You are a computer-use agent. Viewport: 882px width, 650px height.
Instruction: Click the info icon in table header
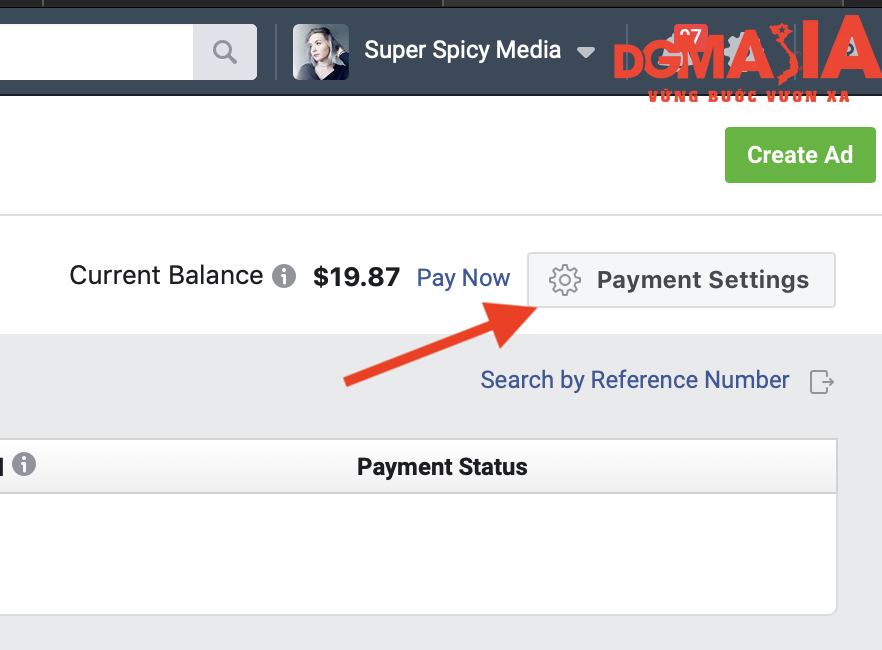[24, 464]
